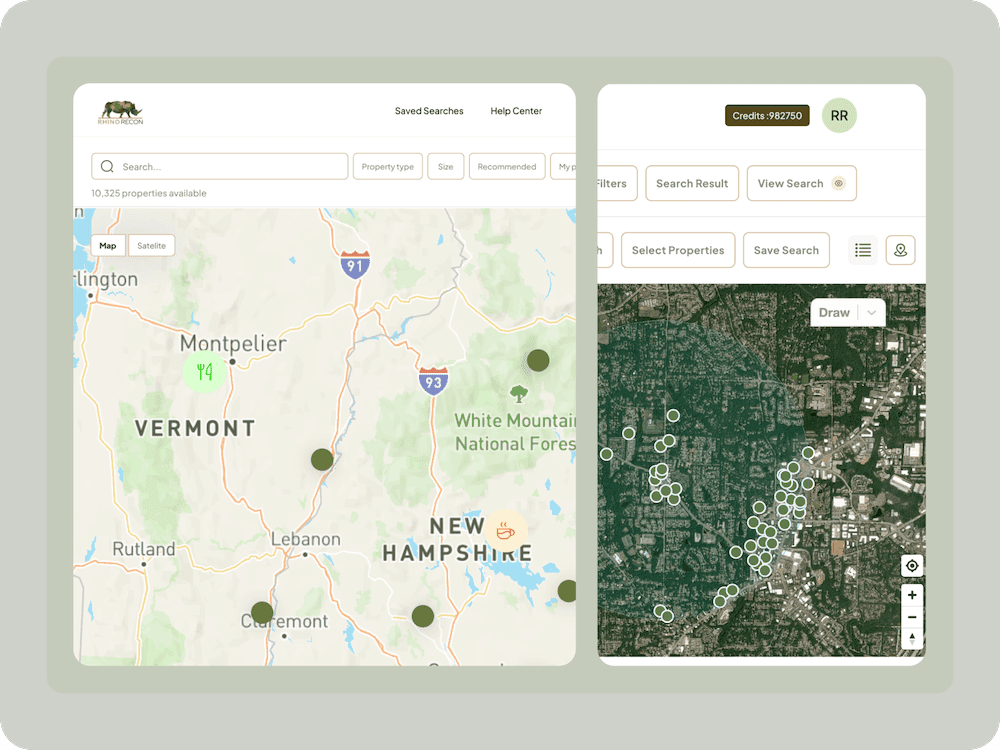Open Saved Searches
The width and height of the screenshot is (1000, 750).
[x=429, y=111]
